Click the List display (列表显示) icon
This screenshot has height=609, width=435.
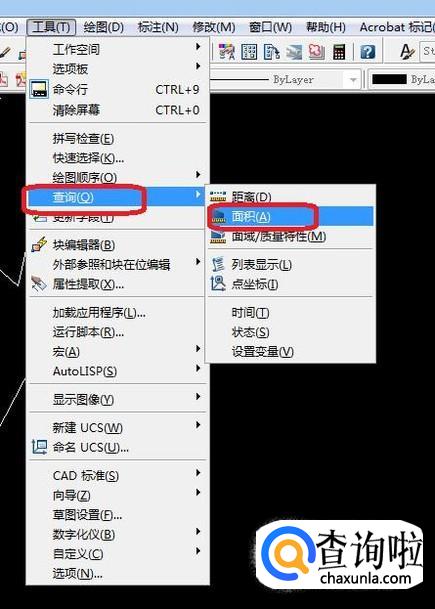coord(218,264)
